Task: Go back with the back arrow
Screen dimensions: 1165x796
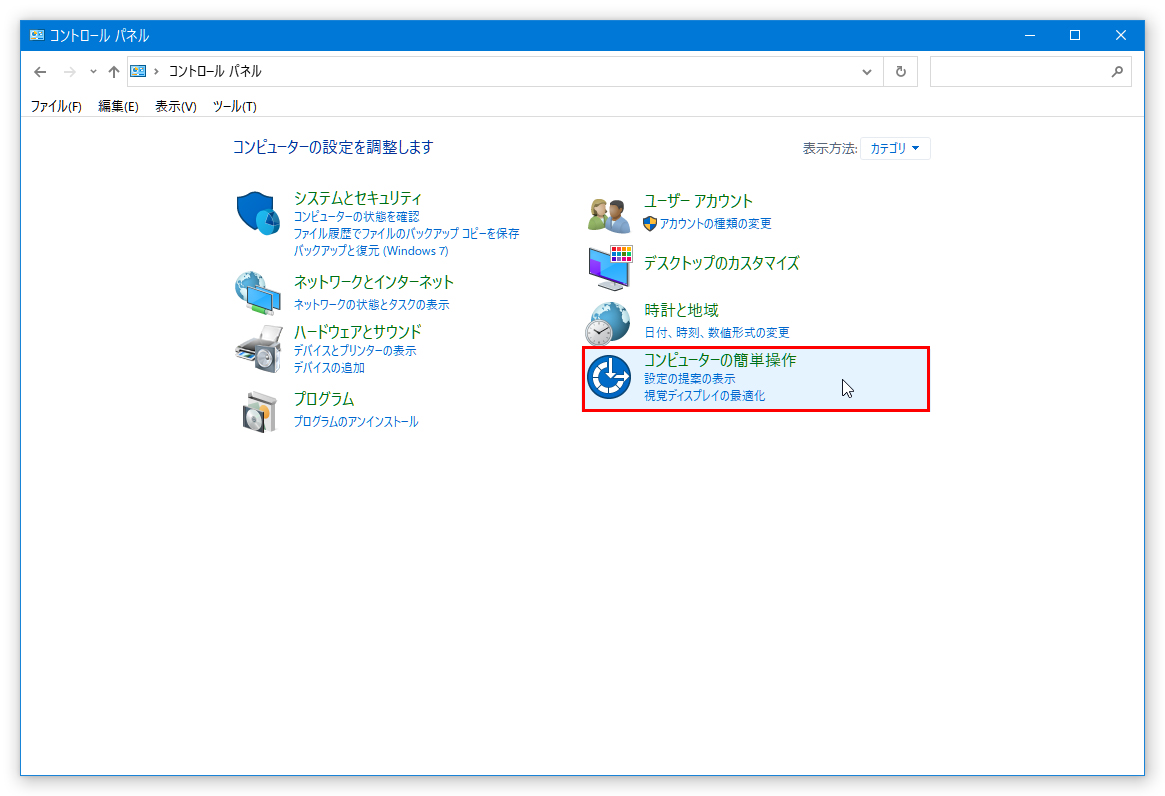Action: [x=40, y=72]
